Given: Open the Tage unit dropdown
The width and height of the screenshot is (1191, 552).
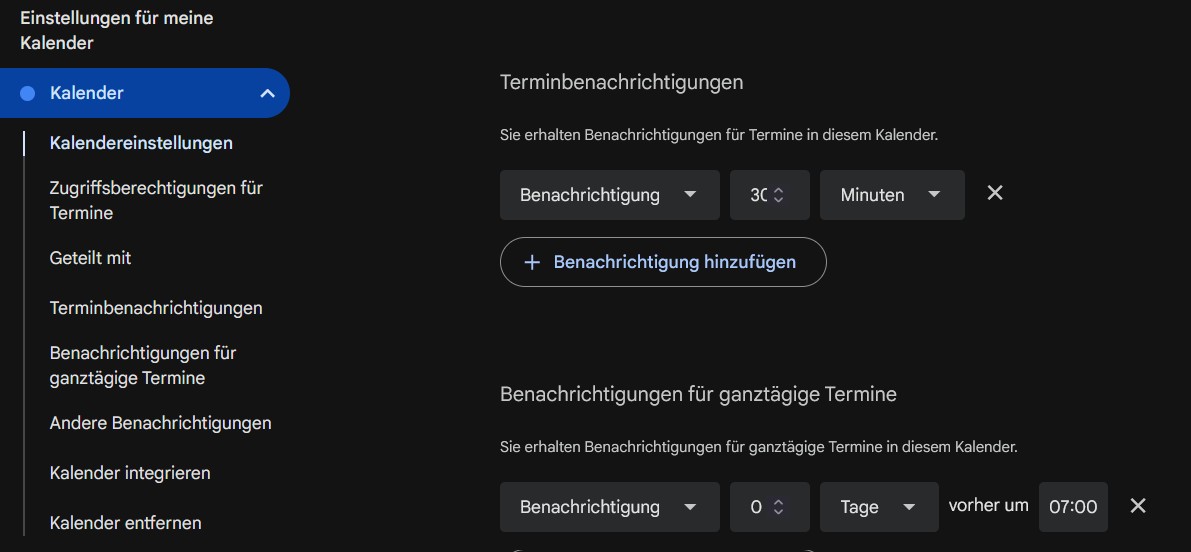Looking at the screenshot, I should point(878,507).
